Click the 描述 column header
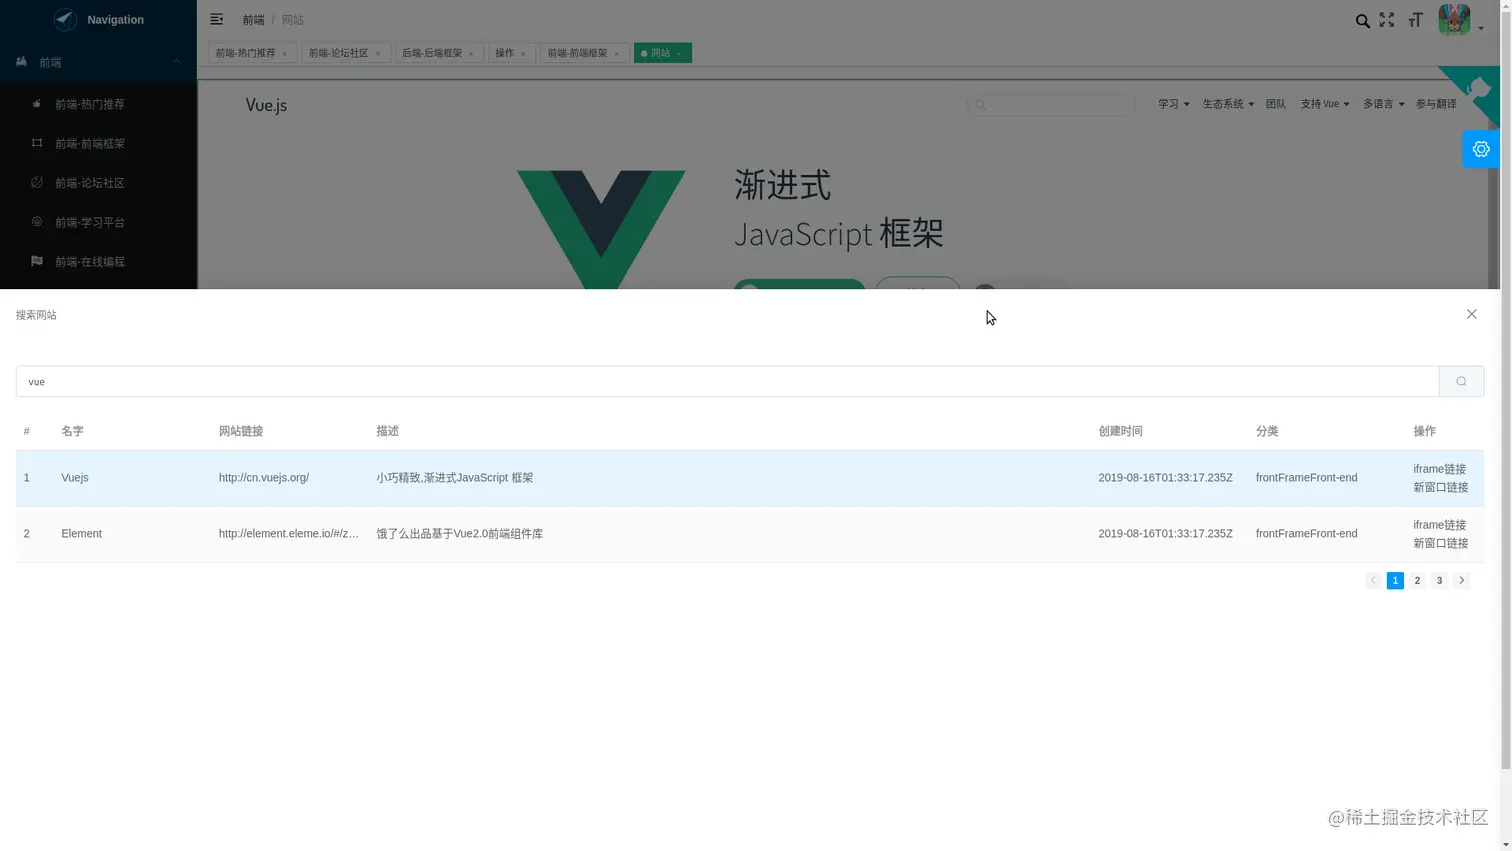 [x=387, y=431]
